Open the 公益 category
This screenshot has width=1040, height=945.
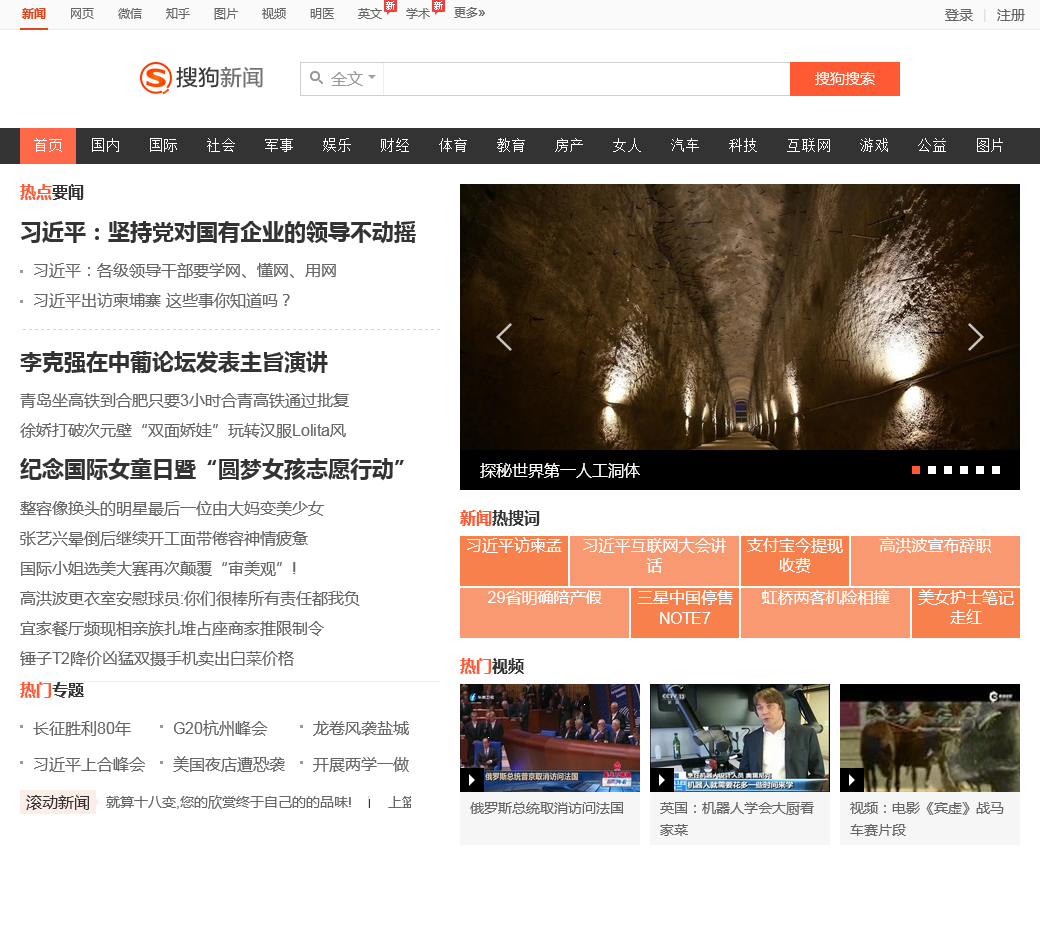click(932, 145)
